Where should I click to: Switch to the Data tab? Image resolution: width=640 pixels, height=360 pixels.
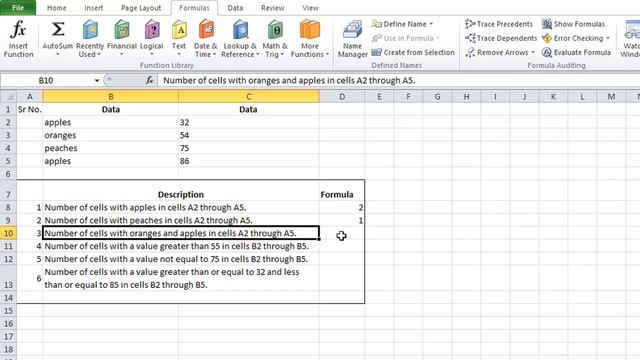[x=235, y=8]
